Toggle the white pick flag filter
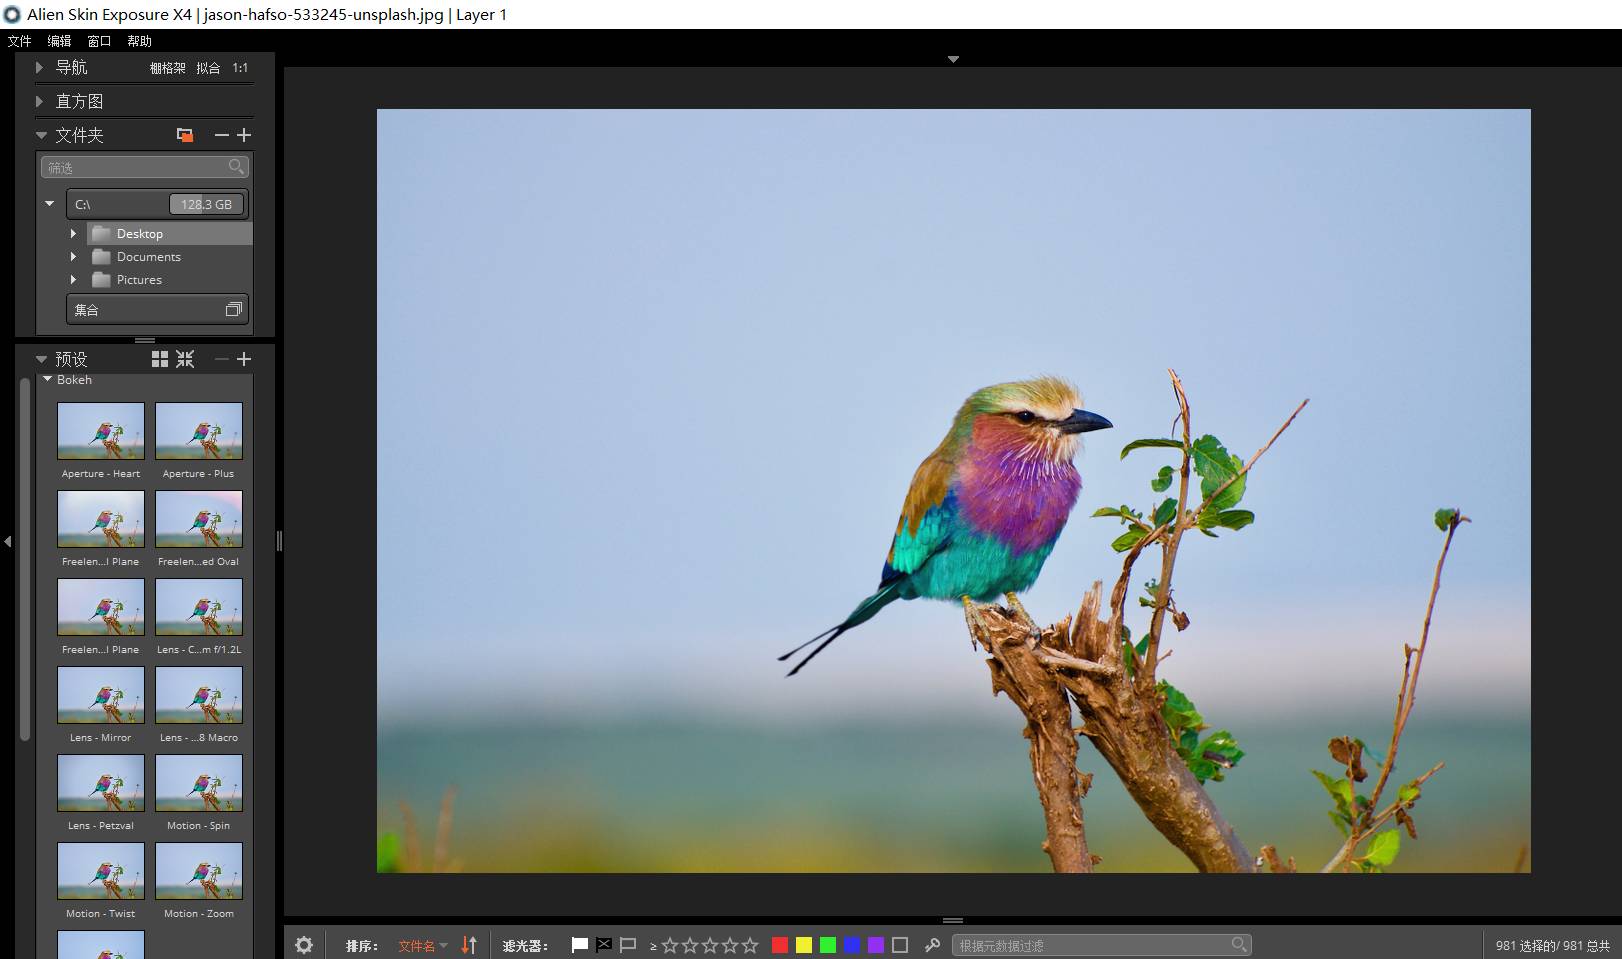This screenshot has width=1622, height=959. 579,945
